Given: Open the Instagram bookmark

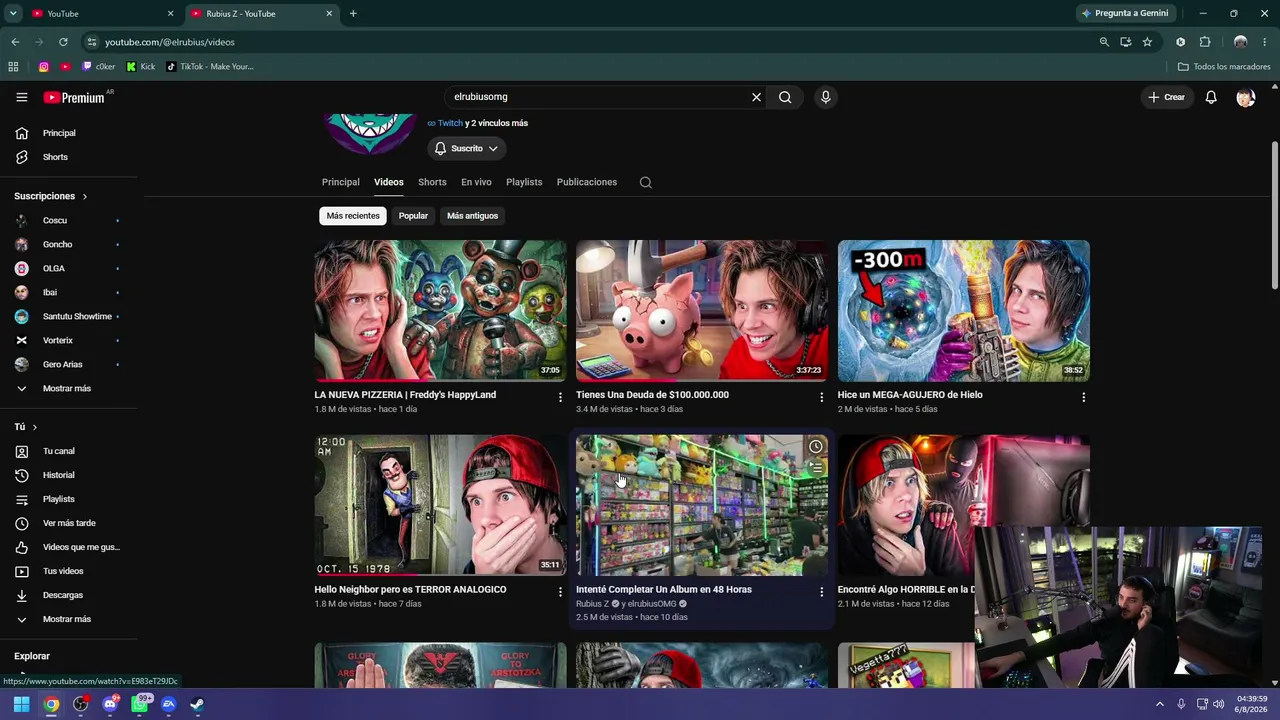Looking at the screenshot, I should coord(43,67).
